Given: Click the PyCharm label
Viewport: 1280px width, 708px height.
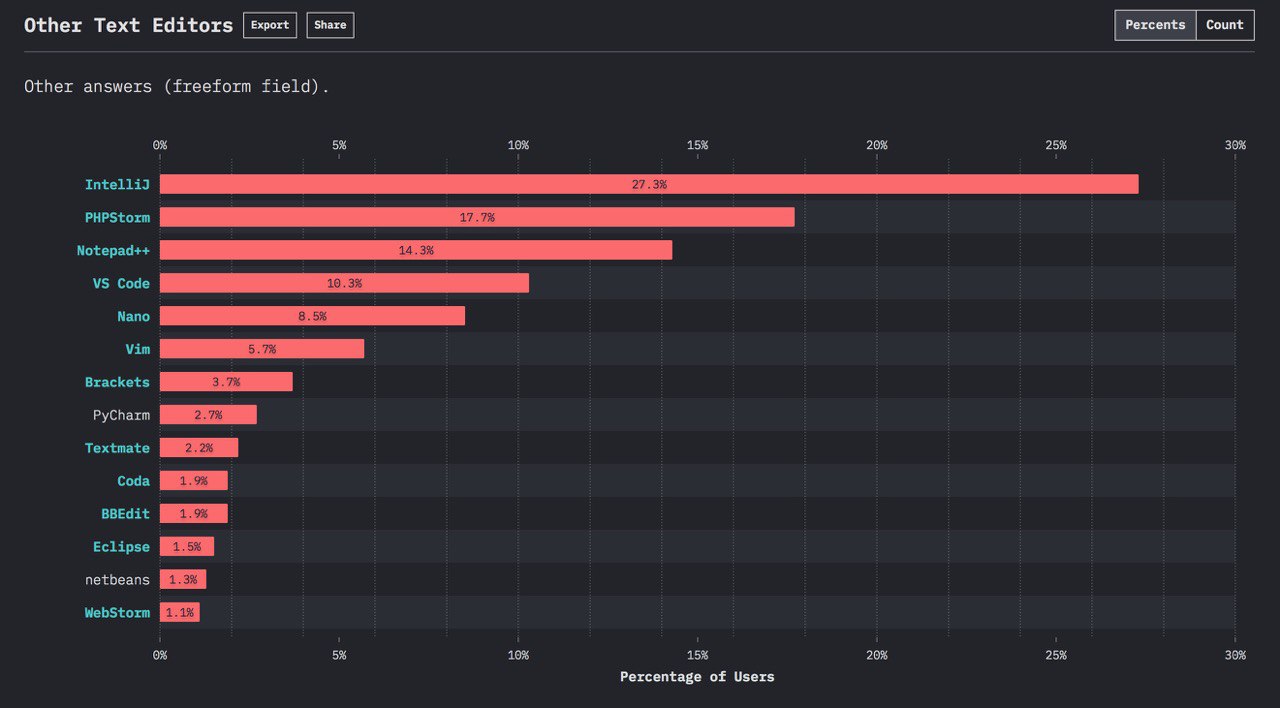Looking at the screenshot, I should pos(121,415).
